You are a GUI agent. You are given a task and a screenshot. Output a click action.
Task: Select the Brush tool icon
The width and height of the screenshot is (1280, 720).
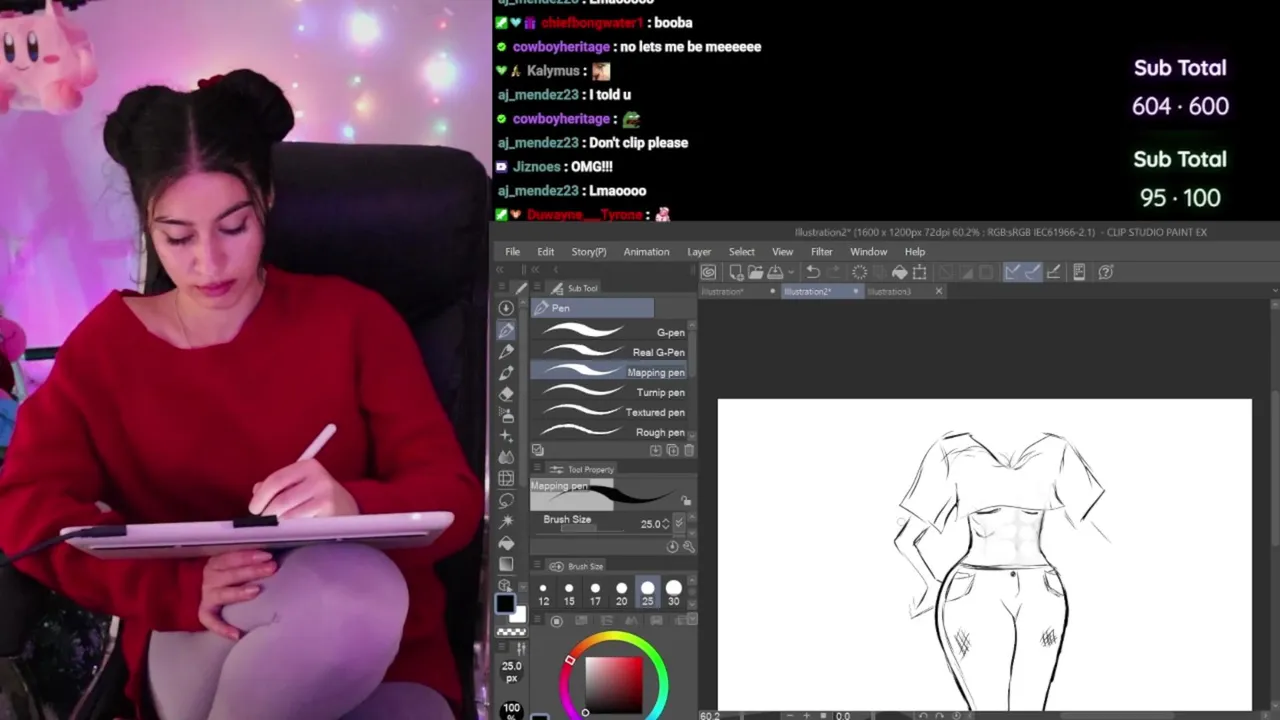506,372
